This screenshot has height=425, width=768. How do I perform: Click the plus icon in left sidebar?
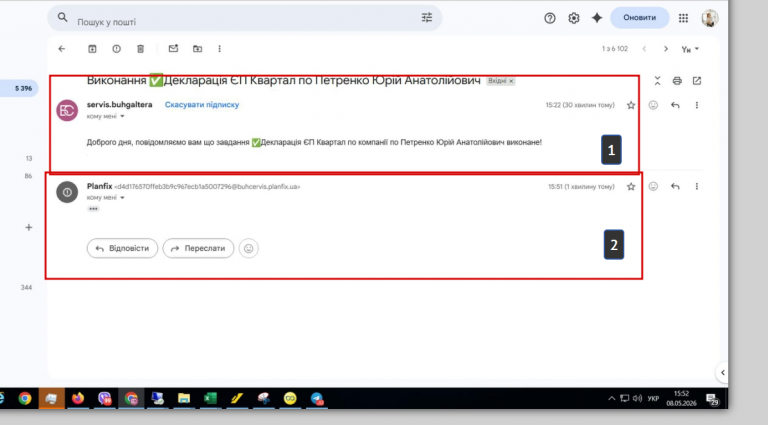pos(29,227)
